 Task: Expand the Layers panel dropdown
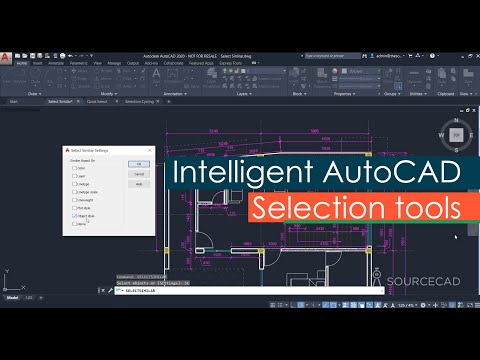tap(244, 94)
